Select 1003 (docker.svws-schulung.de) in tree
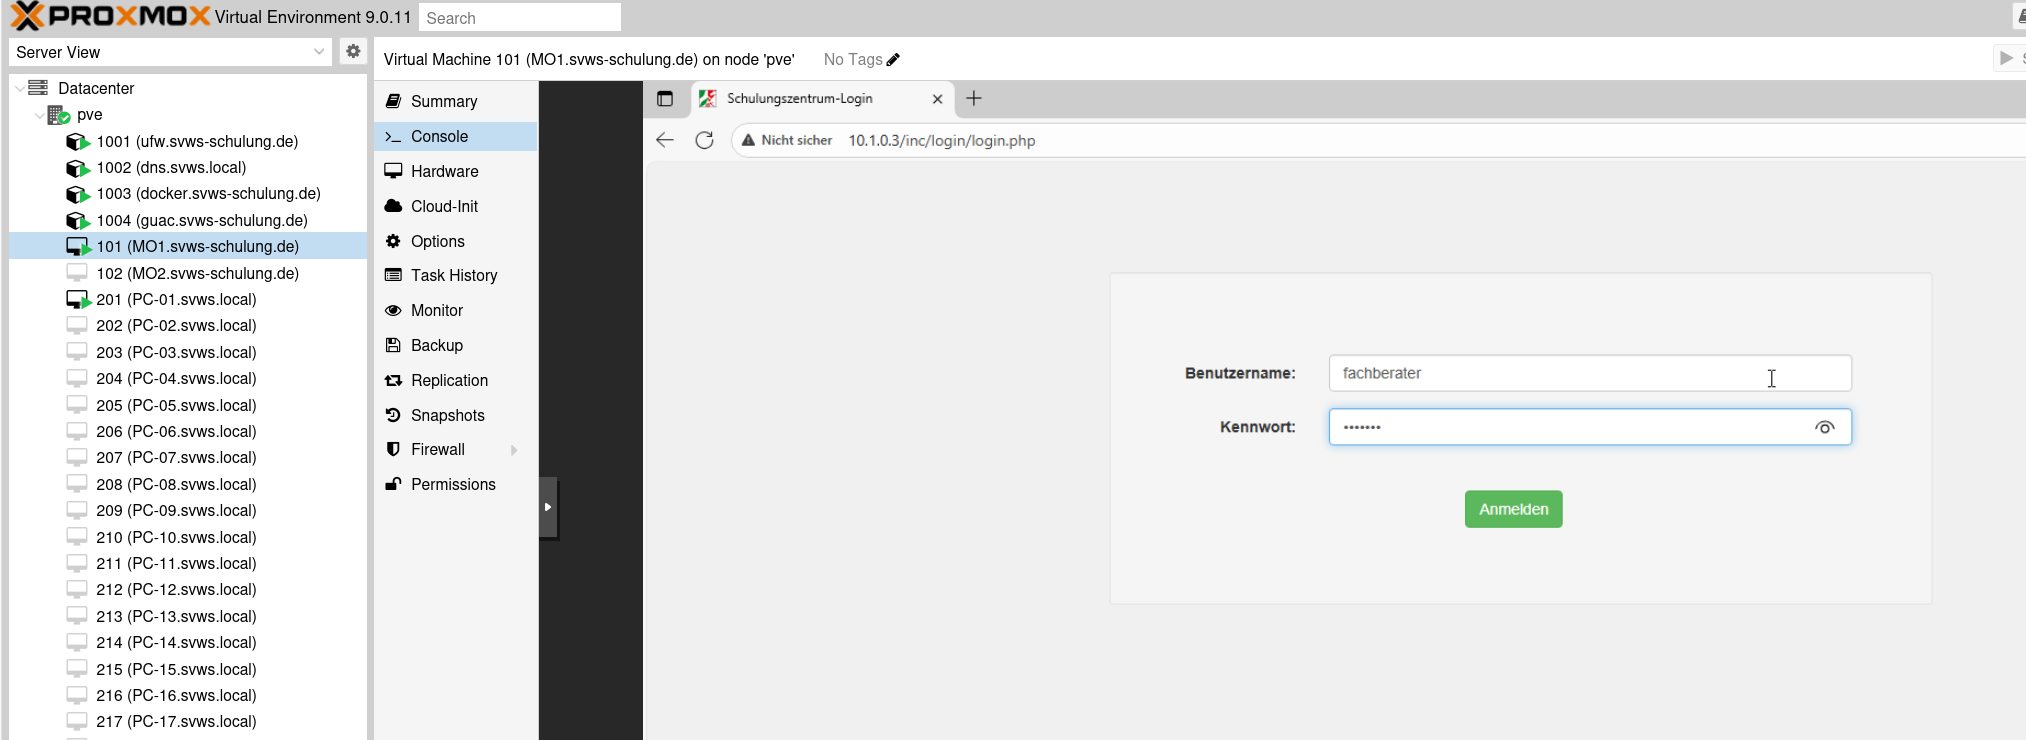The image size is (2026, 740). [188, 194]
